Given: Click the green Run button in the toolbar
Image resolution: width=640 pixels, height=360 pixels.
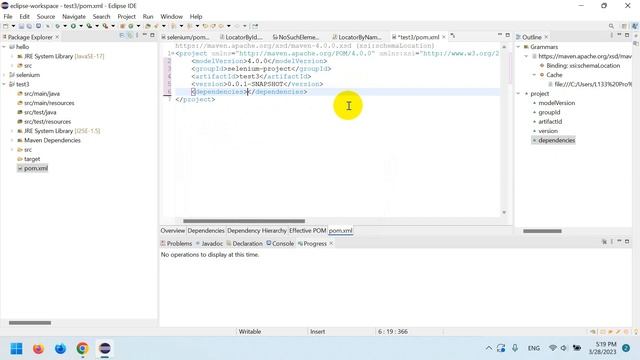Looking at the screenshot, I should coord(73,26).
